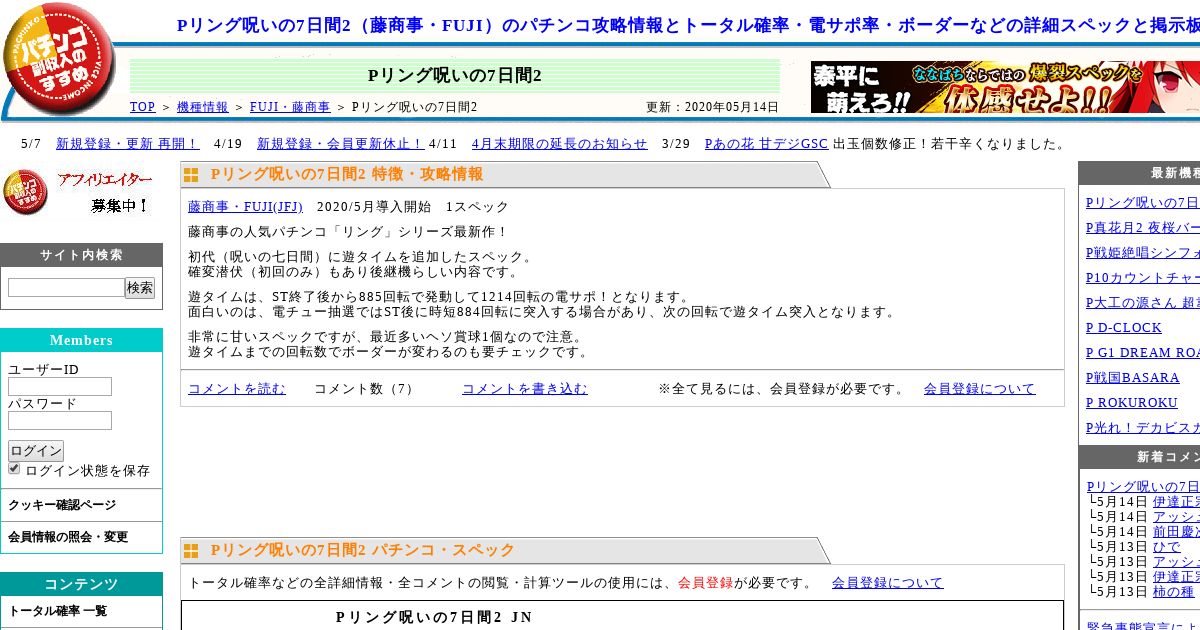
Task: Open commenter 前田慶 link
Action: coord(1176,532)
